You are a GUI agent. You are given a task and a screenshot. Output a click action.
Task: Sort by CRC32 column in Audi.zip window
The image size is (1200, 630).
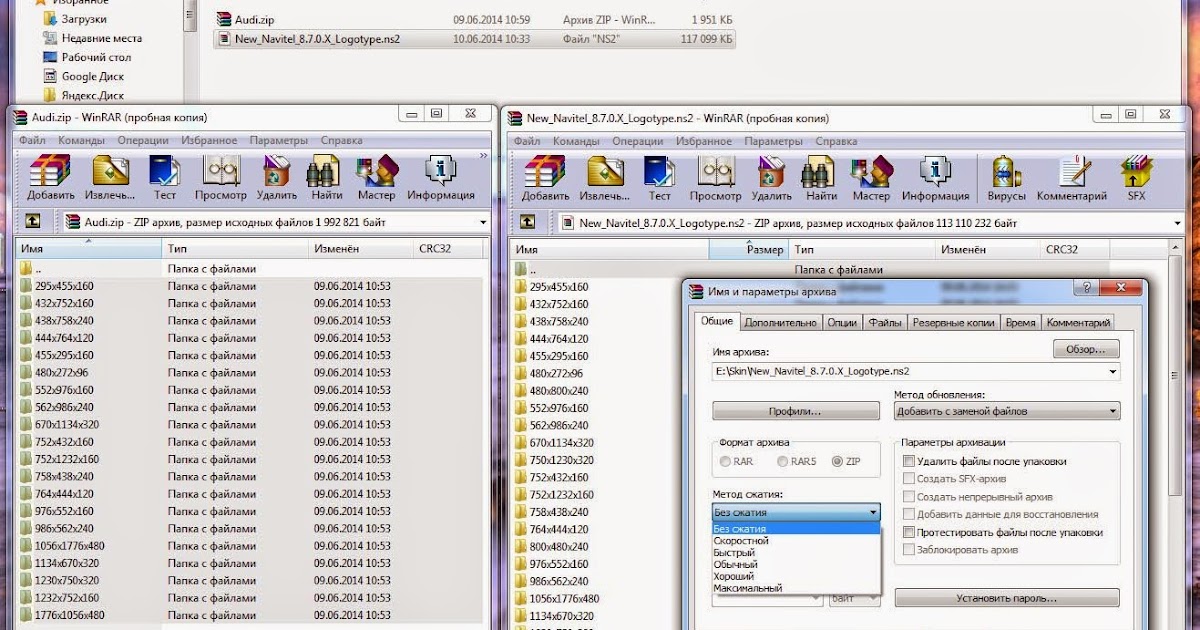pos(449,248)
